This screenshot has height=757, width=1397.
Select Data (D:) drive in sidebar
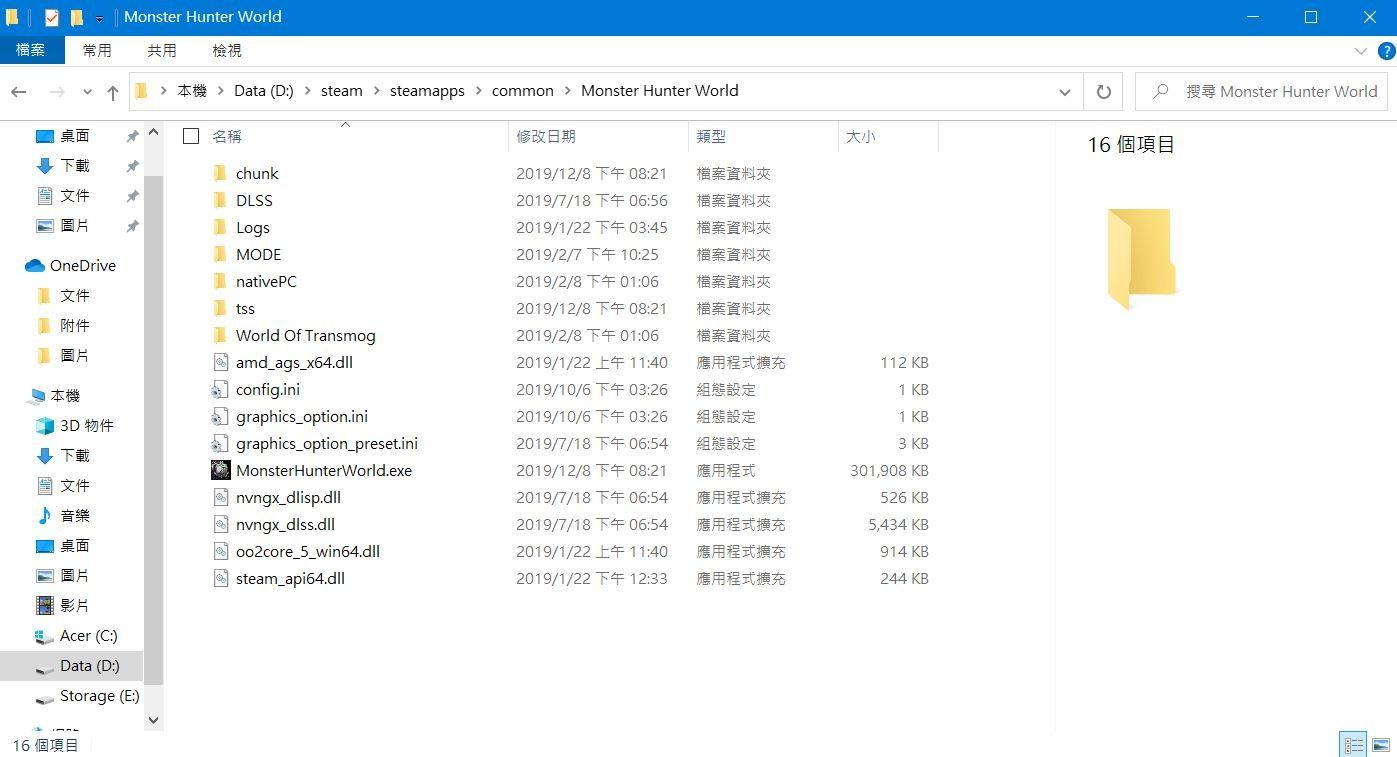89,665
